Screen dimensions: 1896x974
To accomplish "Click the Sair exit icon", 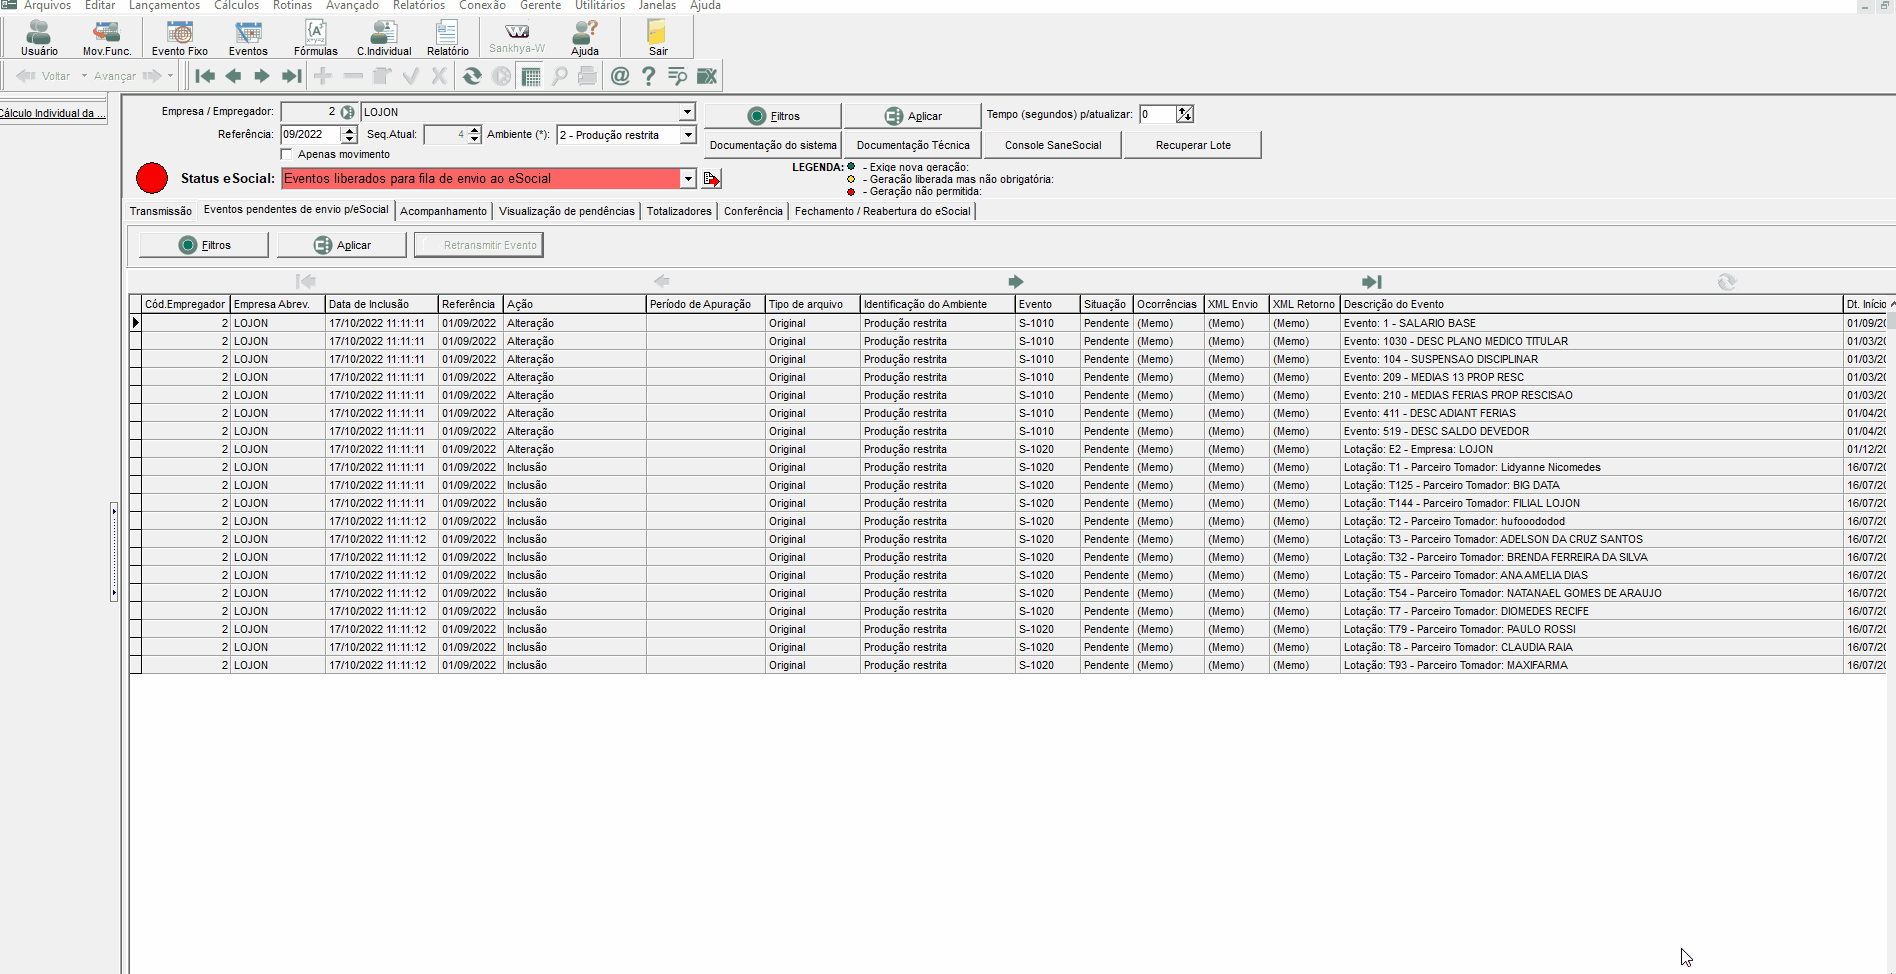I will point(658,38).
